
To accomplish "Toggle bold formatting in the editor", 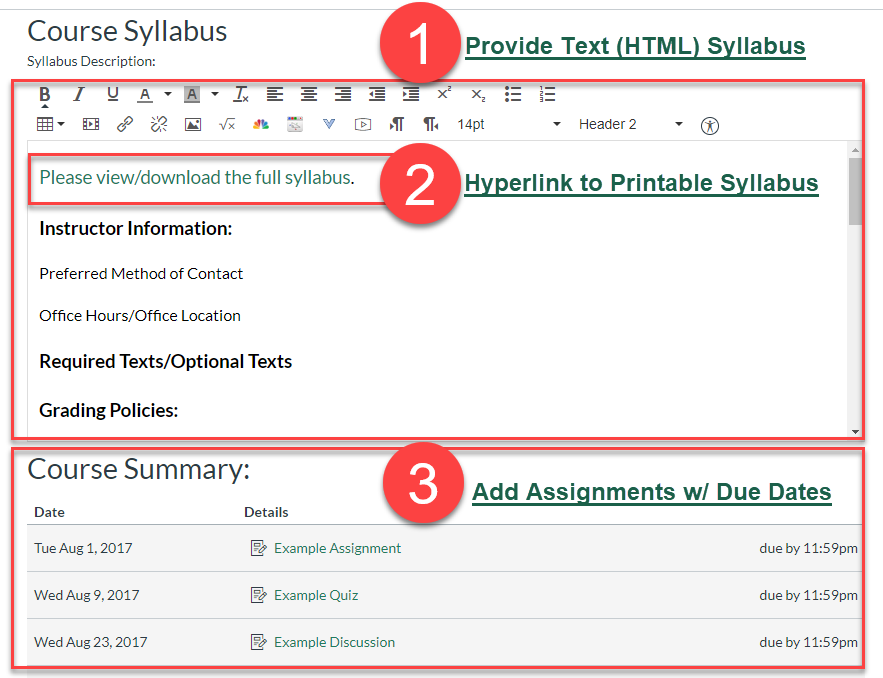I will (x=45, y=94).
